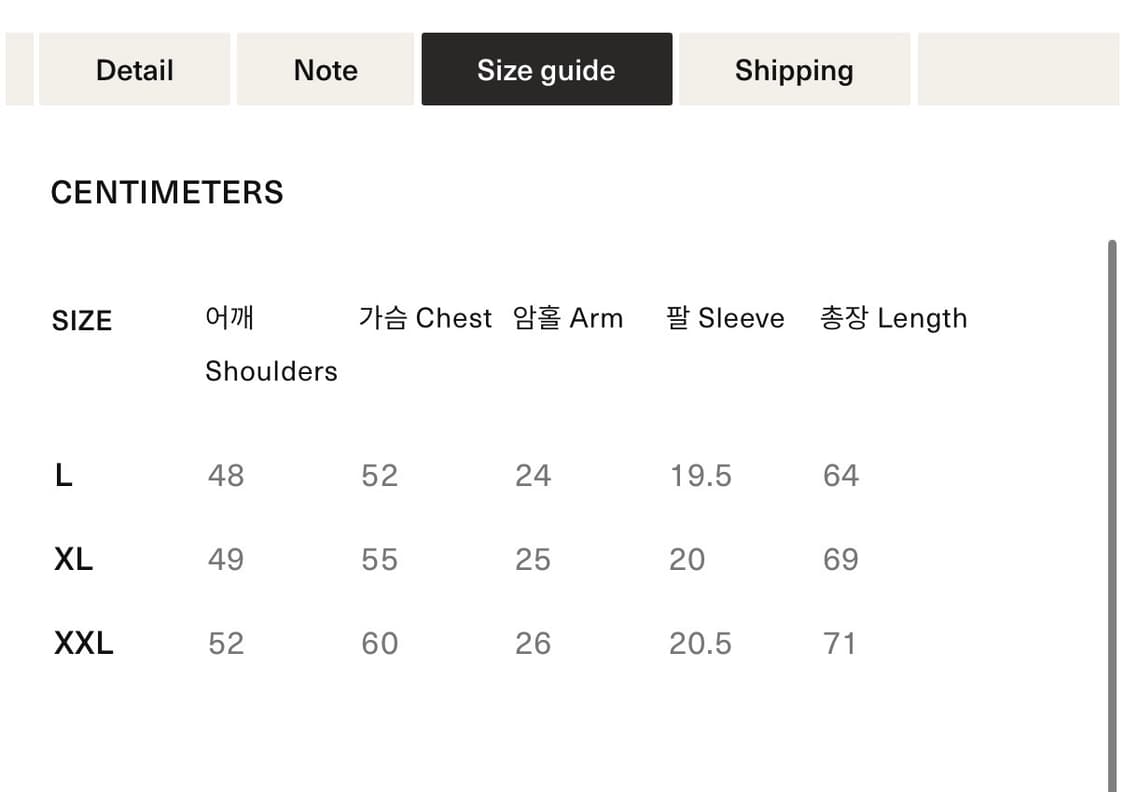This screenshot has height=792, width=1125.
Task: View the Shipping tab
Action: (x=794, y=69)
